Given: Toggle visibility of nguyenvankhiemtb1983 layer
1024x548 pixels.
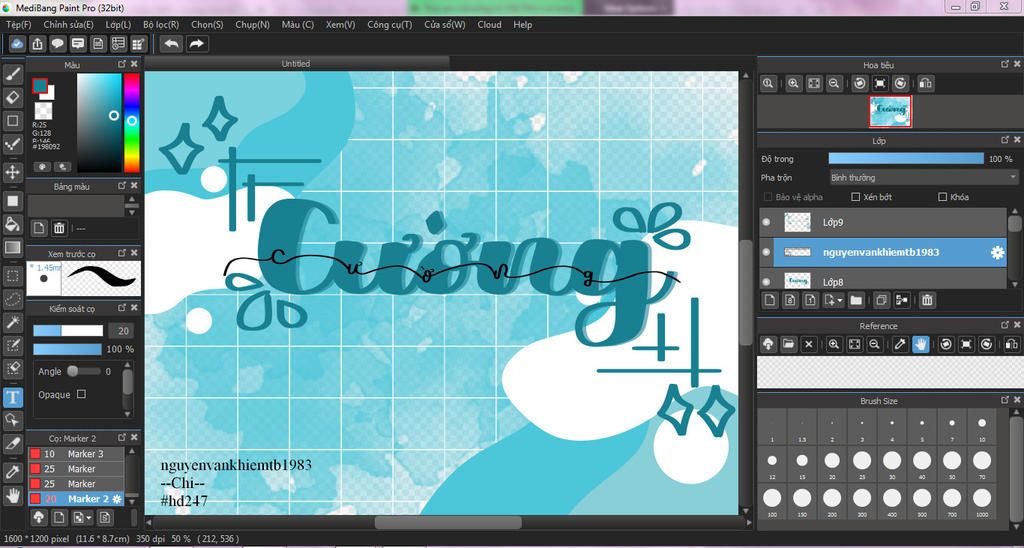Looking at the screenshot, I should pos(766,252).
